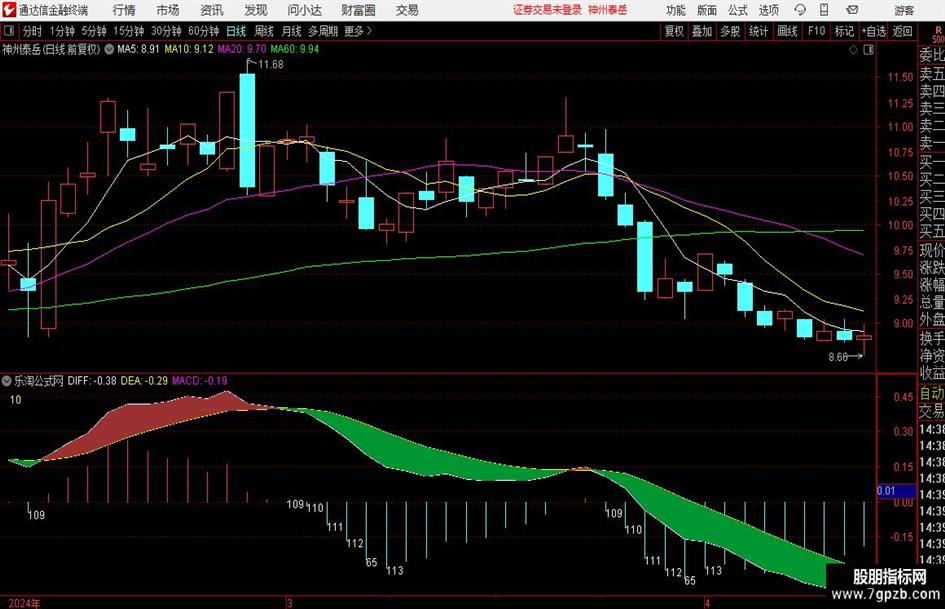This screenshot has width=945, height=609.
Task: Click the MA60: 9.94 indicator label
Action: (x=295, y=49)
